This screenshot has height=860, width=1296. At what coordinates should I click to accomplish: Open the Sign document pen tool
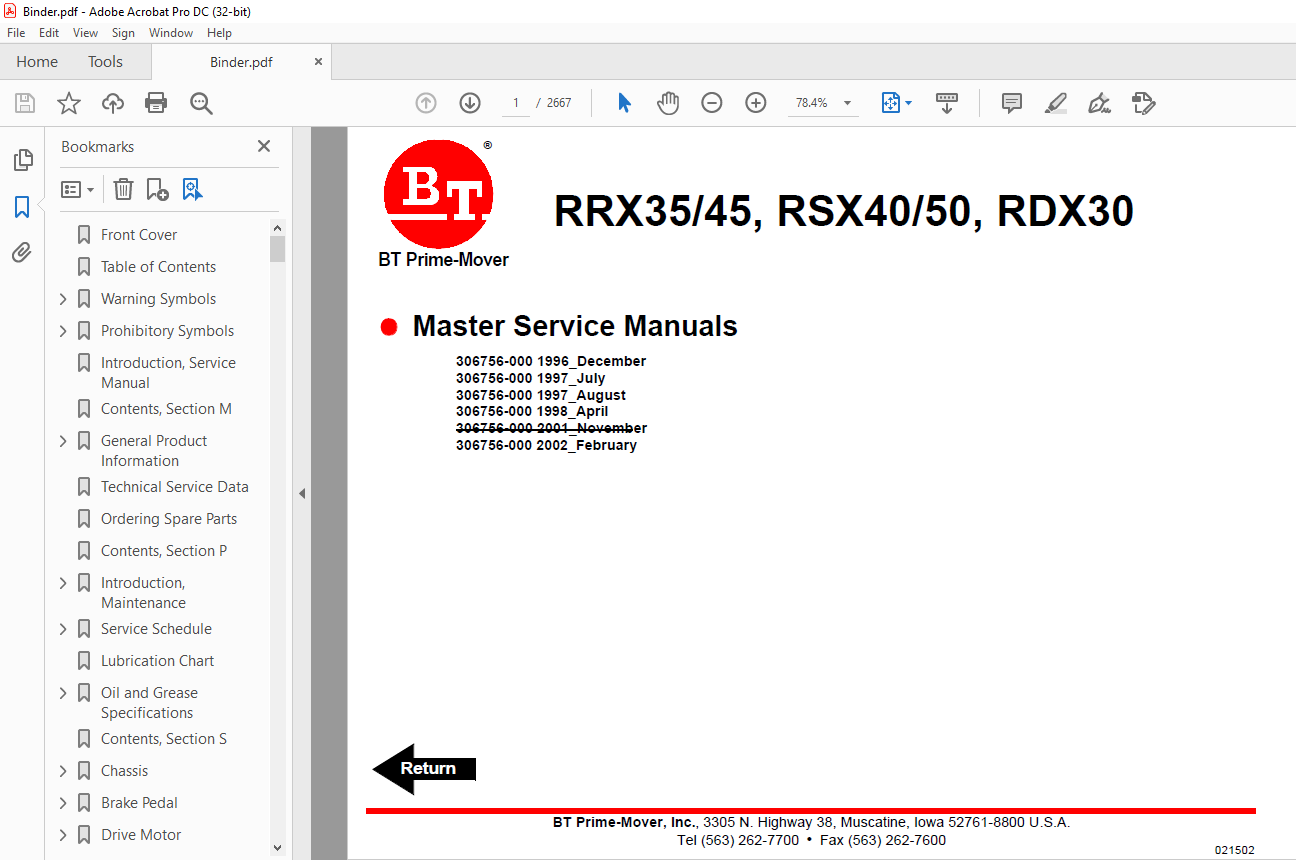coord(1100,103)
